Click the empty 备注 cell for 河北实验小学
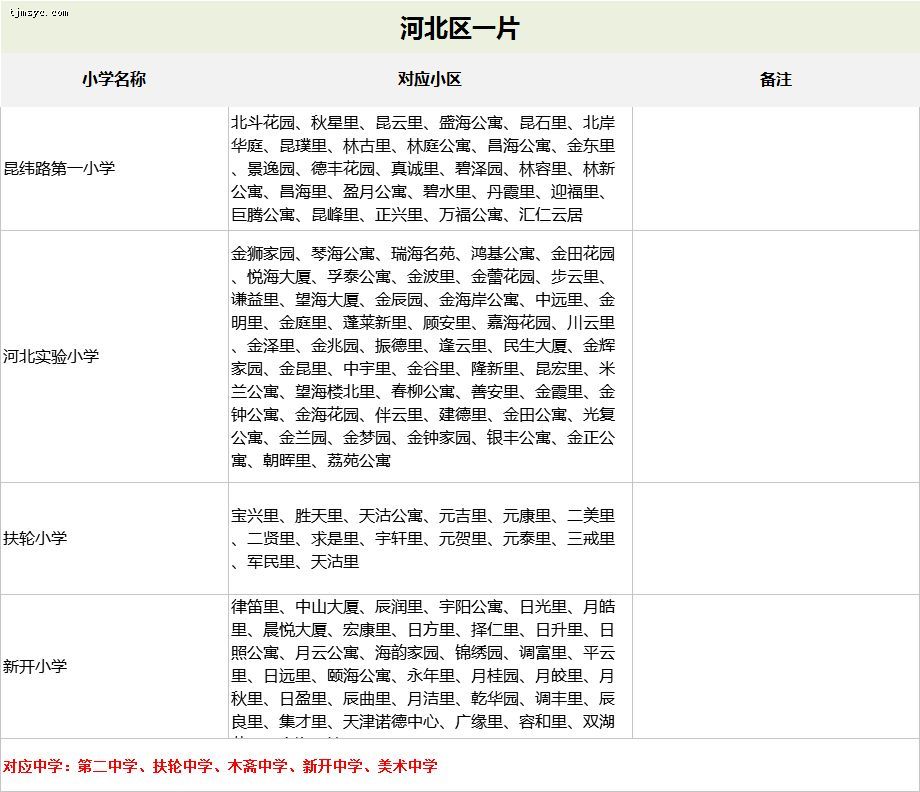The height and width of the screenshot is (792, 920). [775, 356]
